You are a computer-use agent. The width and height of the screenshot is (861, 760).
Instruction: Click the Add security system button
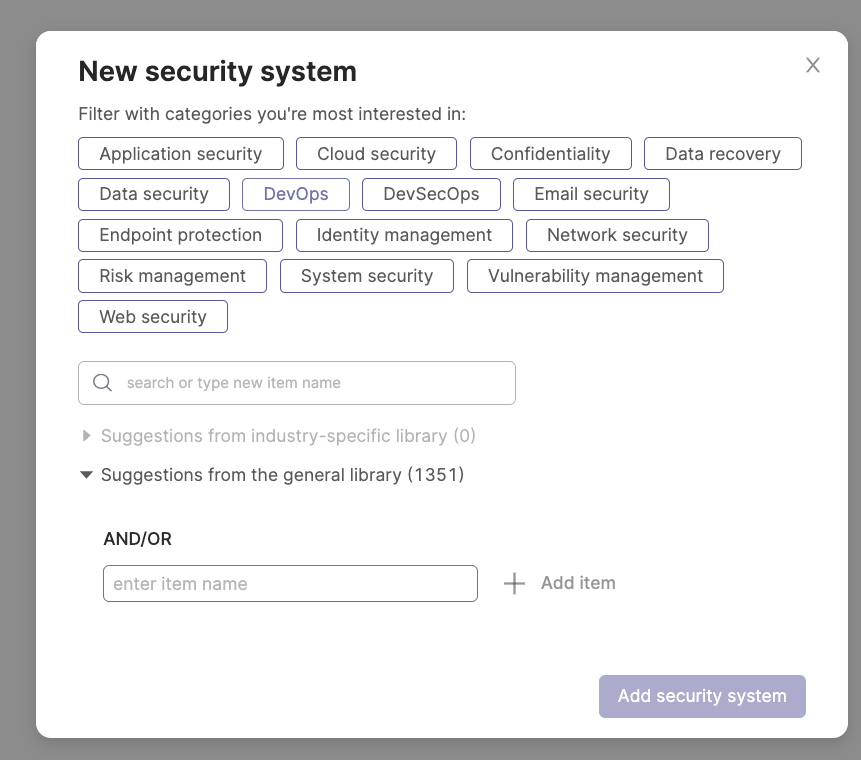coord(702,696)
